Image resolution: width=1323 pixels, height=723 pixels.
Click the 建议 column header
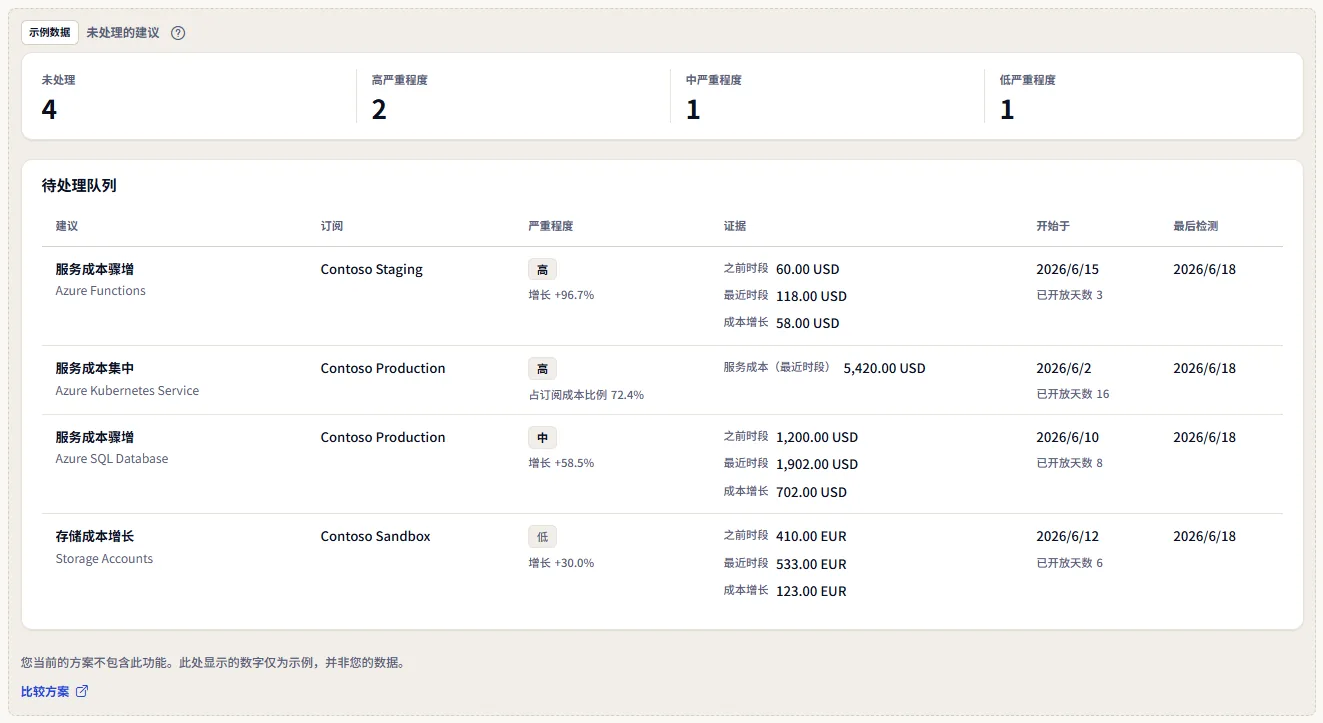(x=67, y=226)
